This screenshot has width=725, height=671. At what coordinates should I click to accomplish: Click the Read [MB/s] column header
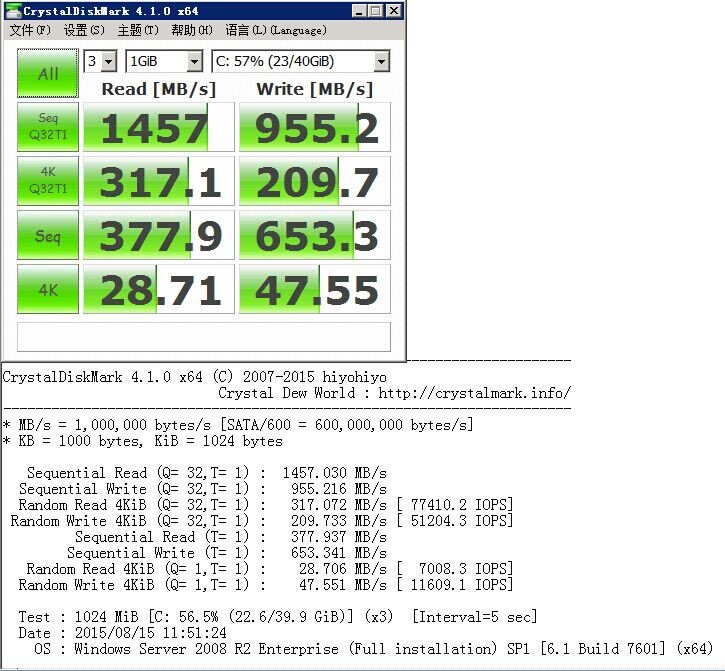159,89
